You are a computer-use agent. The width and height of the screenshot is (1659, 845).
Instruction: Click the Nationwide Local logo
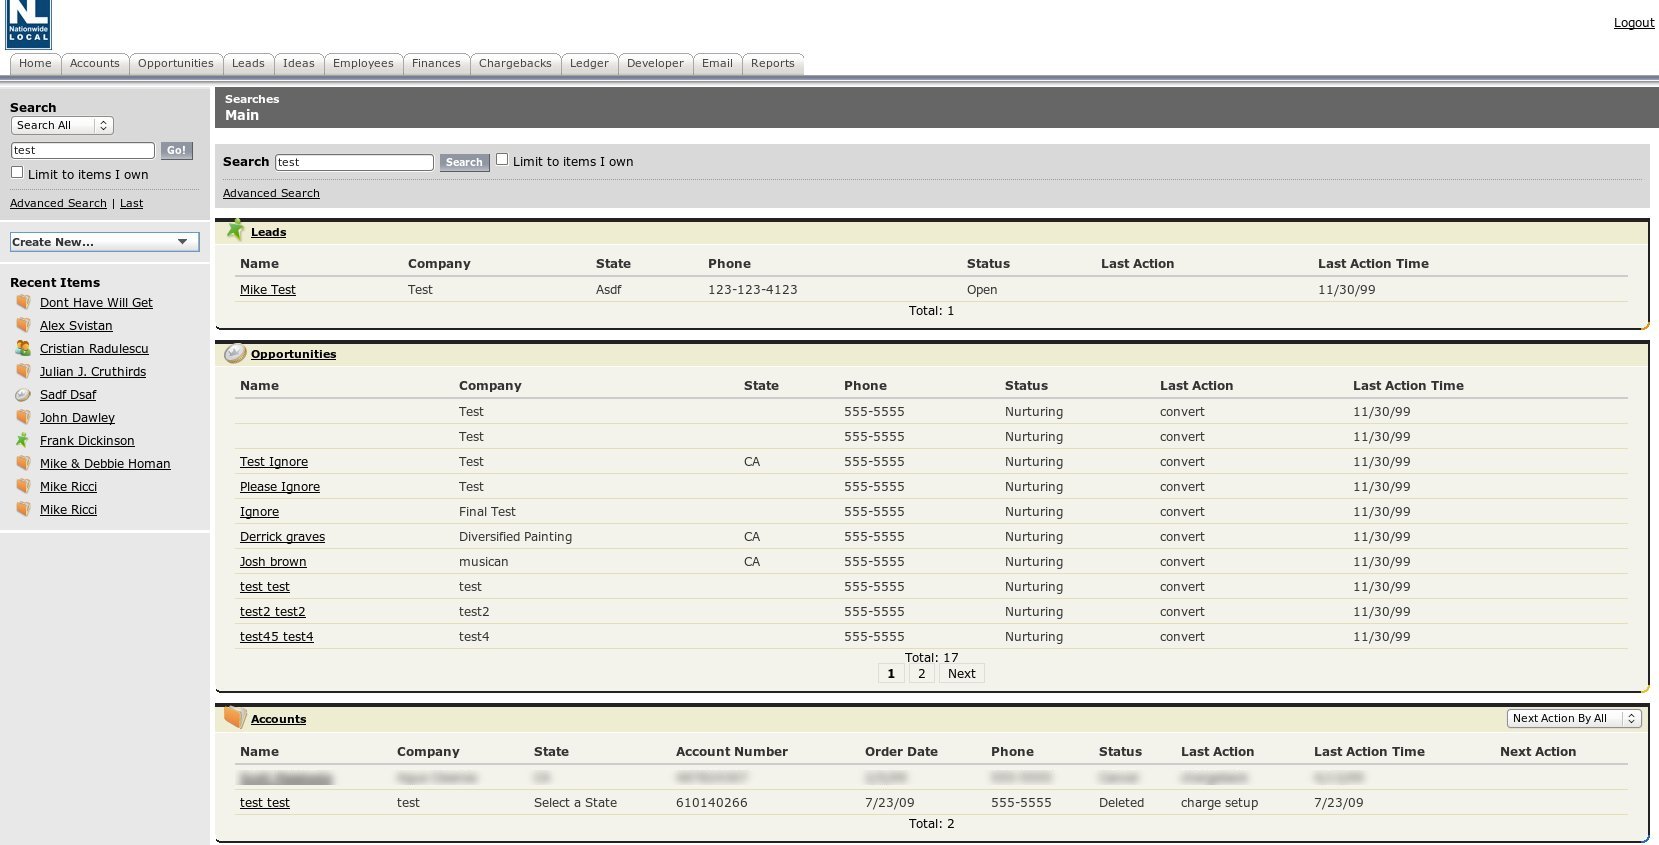(x=28, y=24)
